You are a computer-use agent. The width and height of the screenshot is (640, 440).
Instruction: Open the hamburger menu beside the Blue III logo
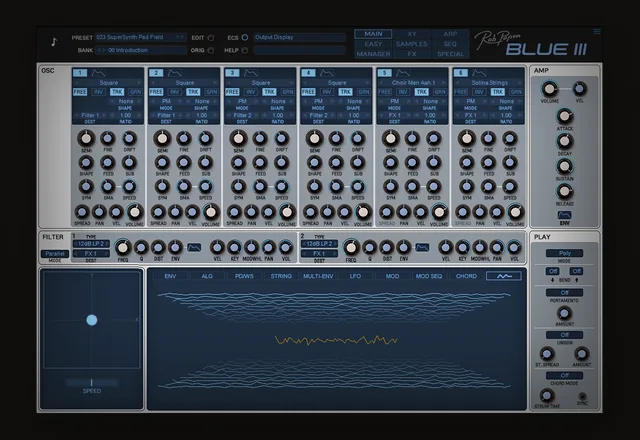597,32
